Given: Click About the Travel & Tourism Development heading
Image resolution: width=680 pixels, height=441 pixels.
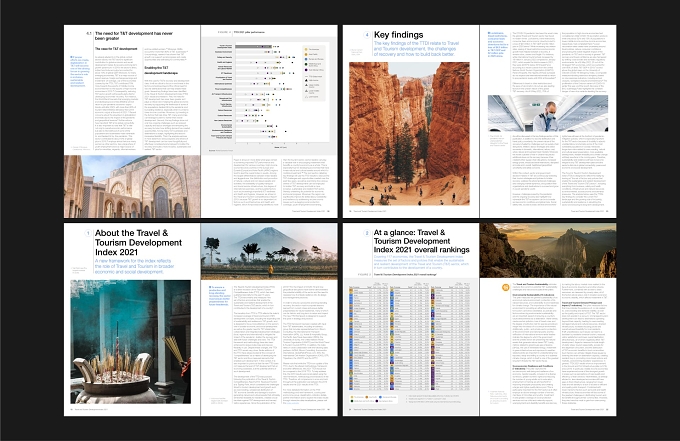Looking at the screenshot, I should pos(138,242).
